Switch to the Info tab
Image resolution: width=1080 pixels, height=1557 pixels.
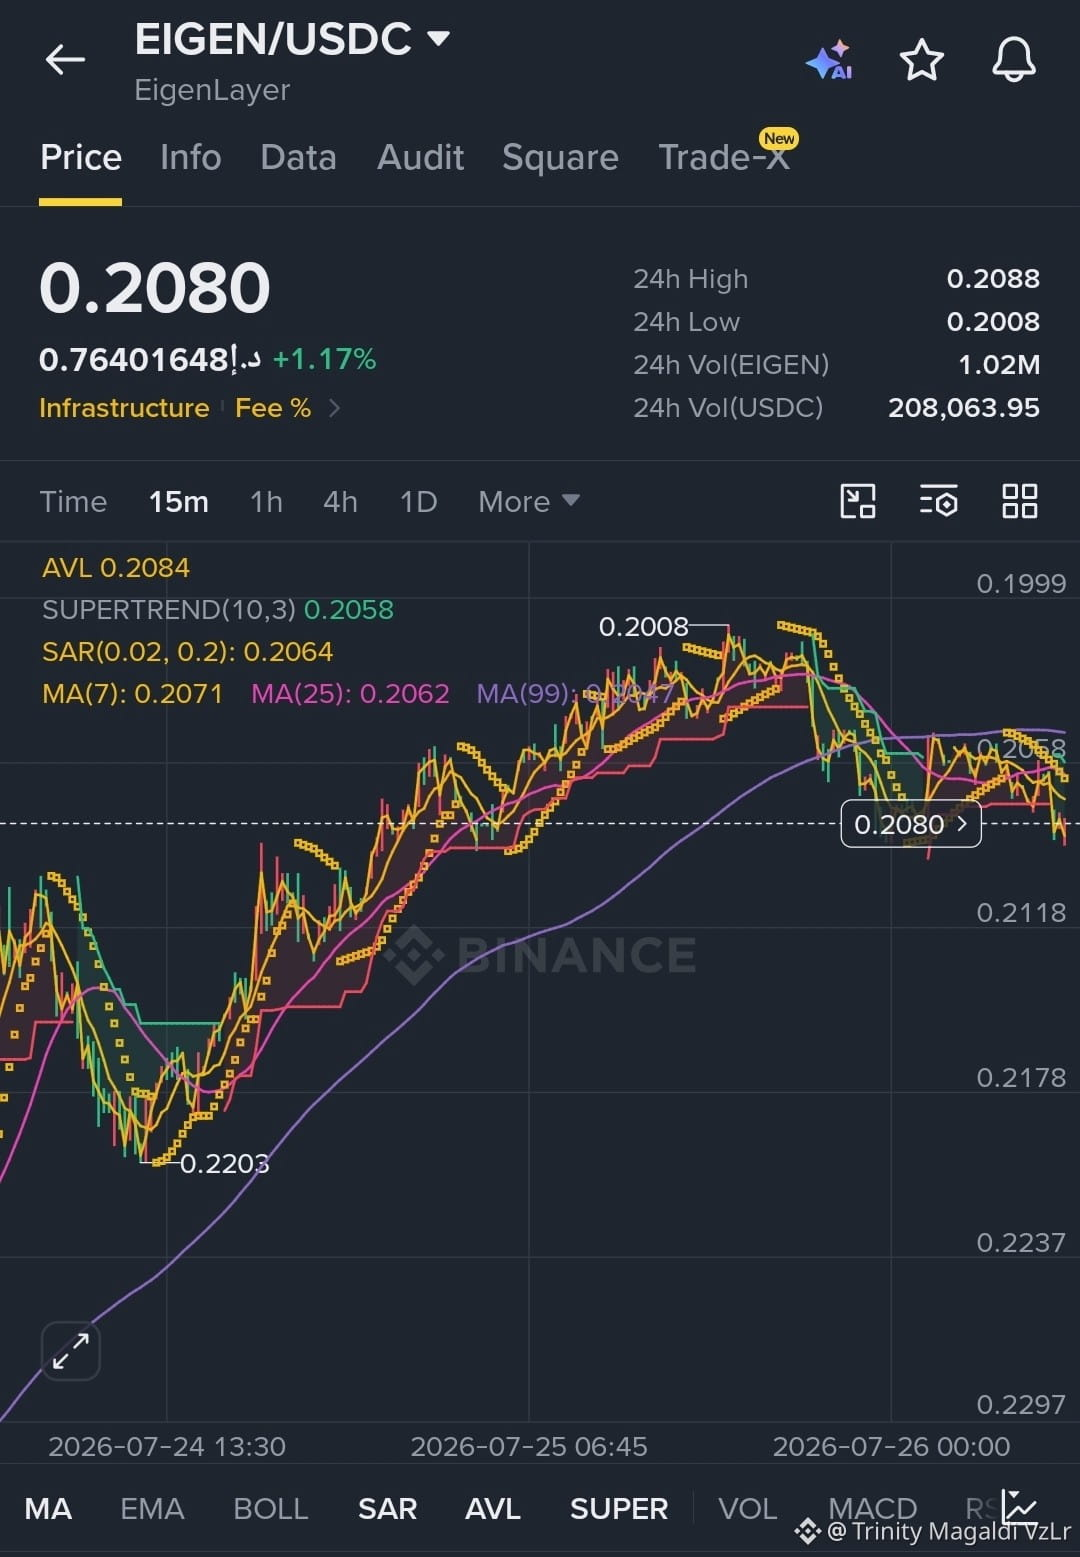[191, 158]
